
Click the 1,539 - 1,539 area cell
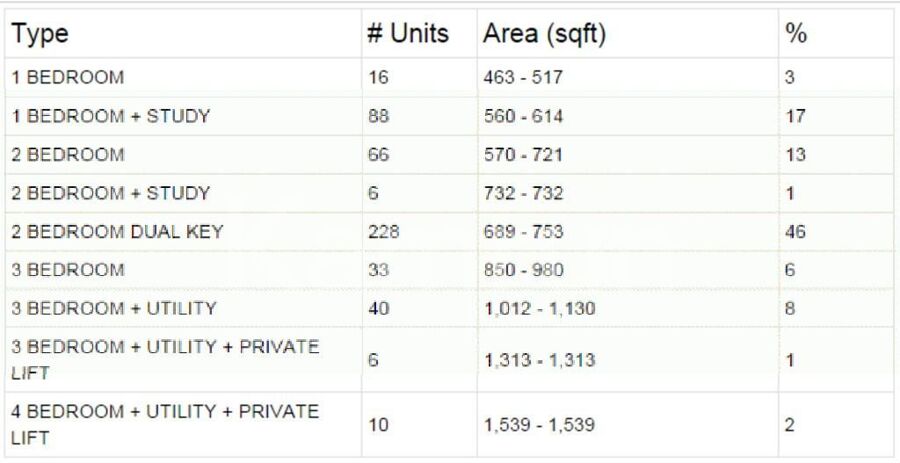pyautogui.click(x=539, y=425)
